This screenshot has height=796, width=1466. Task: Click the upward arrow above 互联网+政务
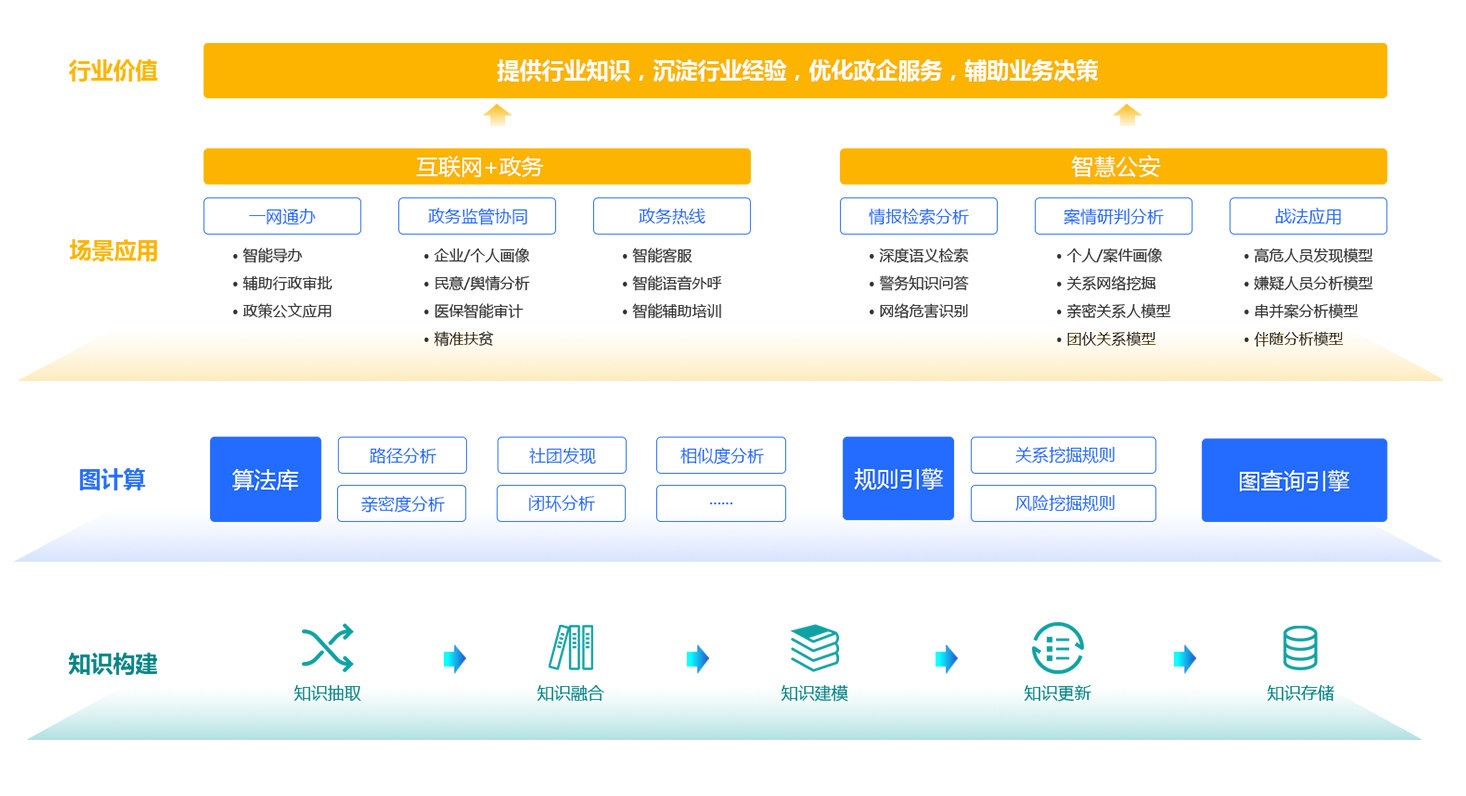[x=497, y=115]
